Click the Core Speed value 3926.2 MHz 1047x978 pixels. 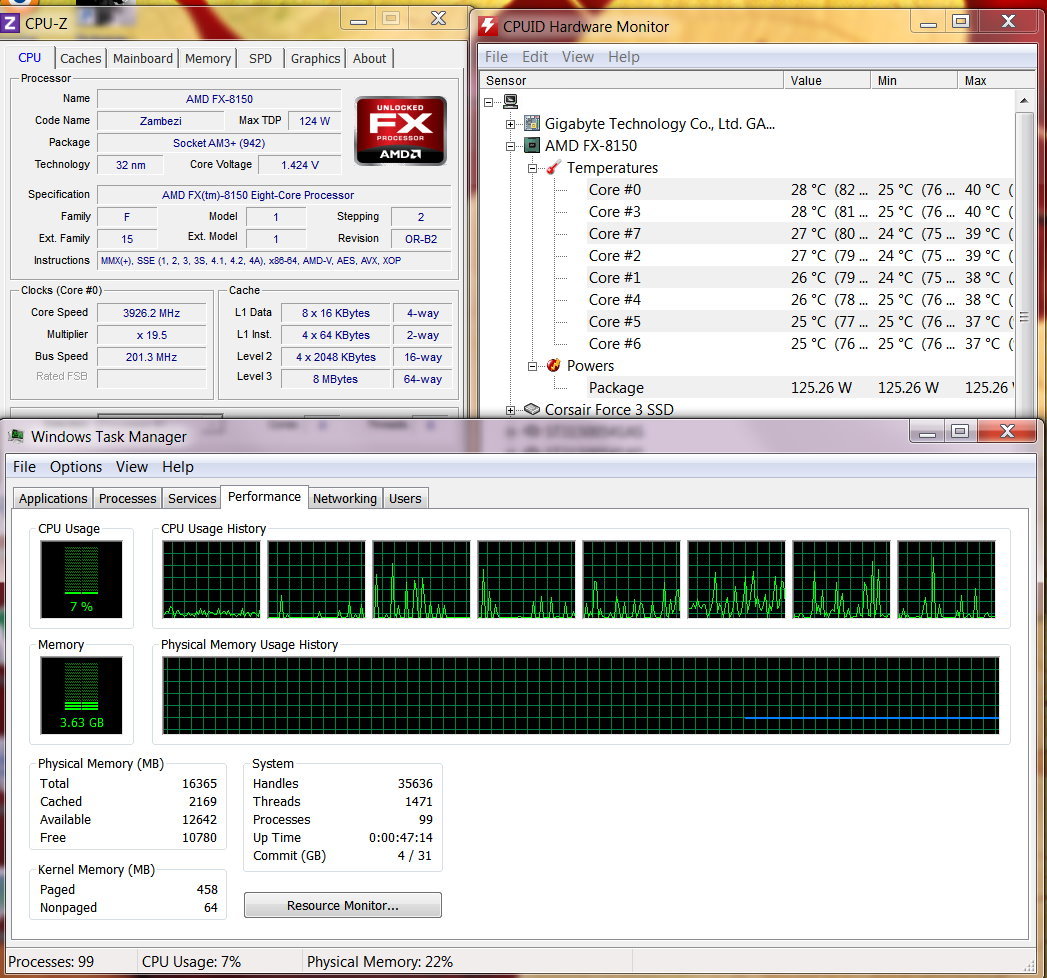tap(152, 313)
